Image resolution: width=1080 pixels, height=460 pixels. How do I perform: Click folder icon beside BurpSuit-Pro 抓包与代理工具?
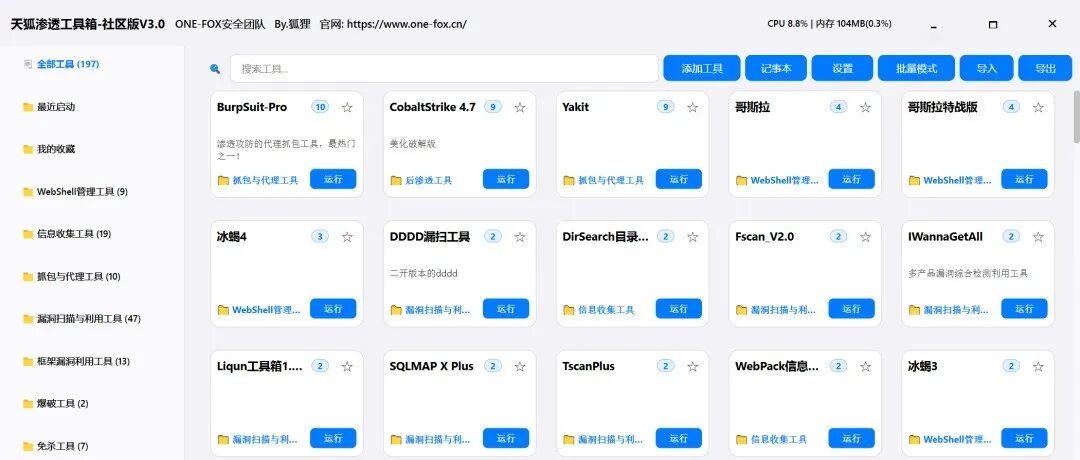click(x=223, y=180)
